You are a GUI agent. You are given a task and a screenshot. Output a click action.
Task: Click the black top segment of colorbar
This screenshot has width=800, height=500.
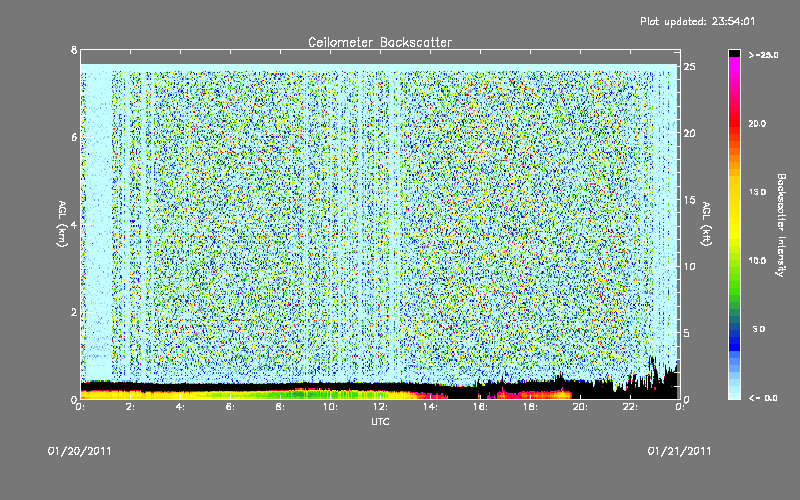[x=734, y=53]
